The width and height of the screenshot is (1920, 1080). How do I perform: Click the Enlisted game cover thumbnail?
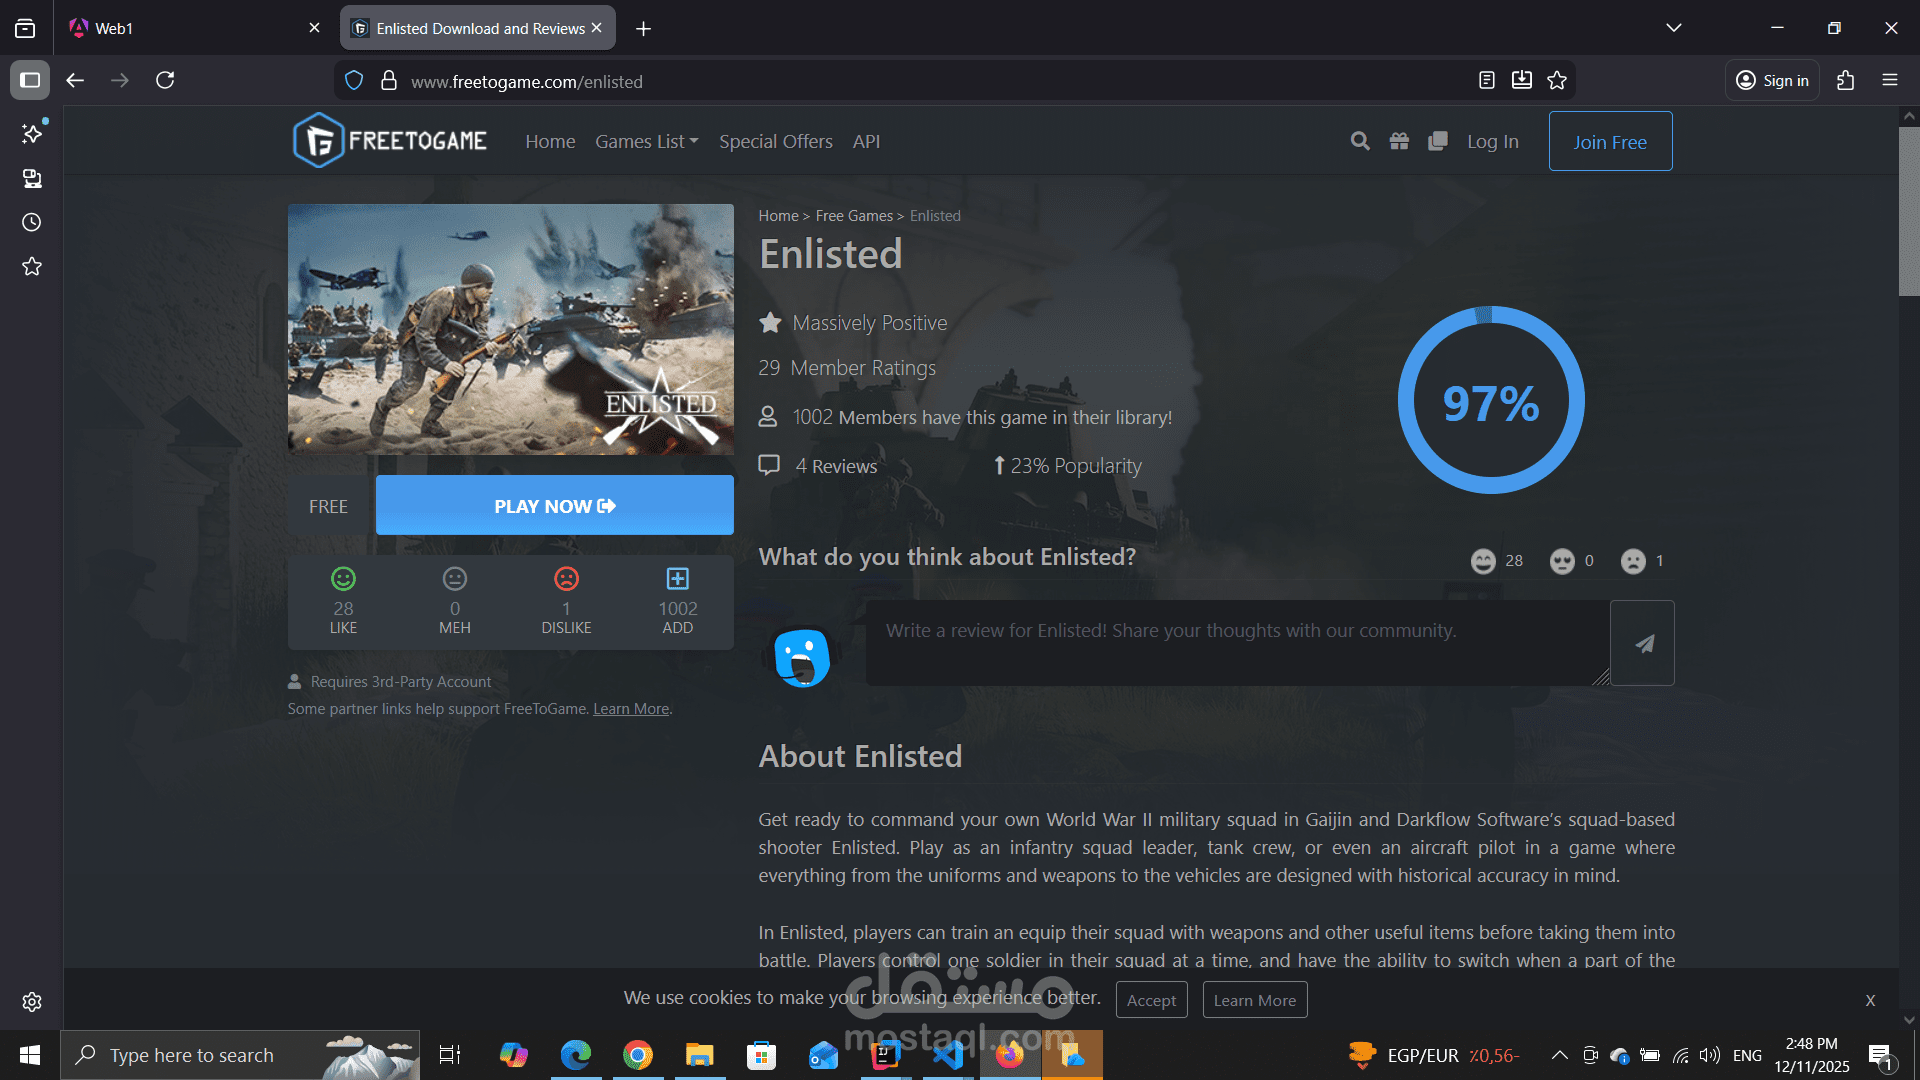coord(511,329)
